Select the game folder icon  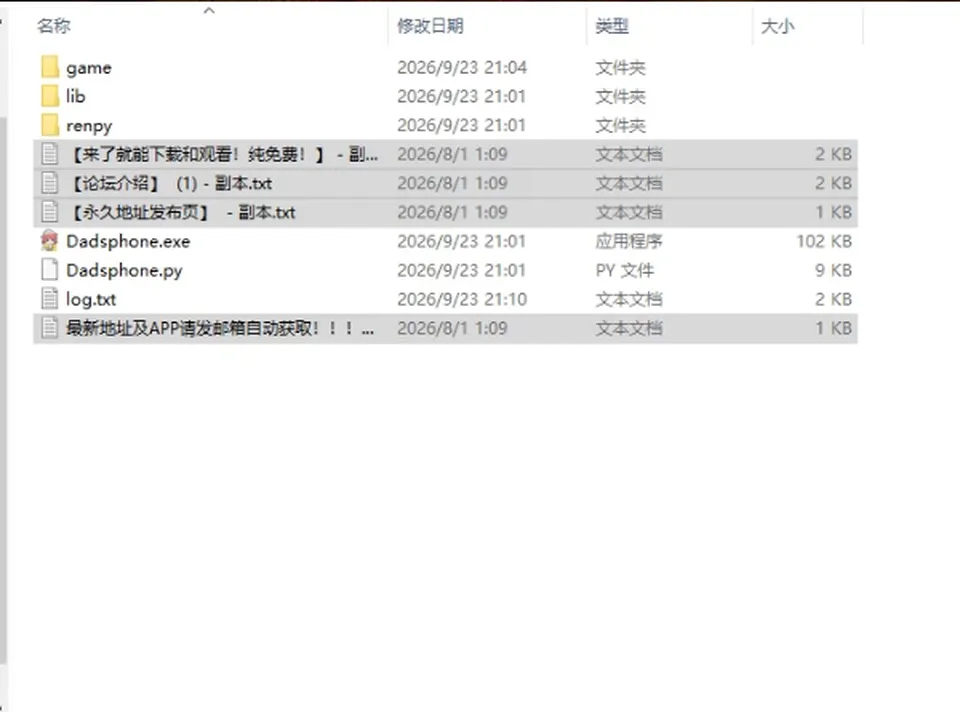pyautogui.click(x=50, y=67)
